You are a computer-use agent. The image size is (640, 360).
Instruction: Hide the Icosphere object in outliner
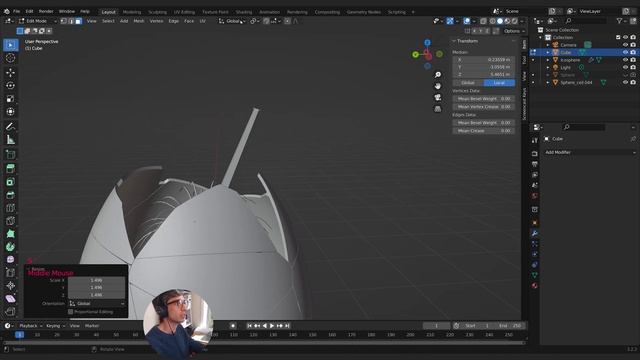tap(625, 60)
